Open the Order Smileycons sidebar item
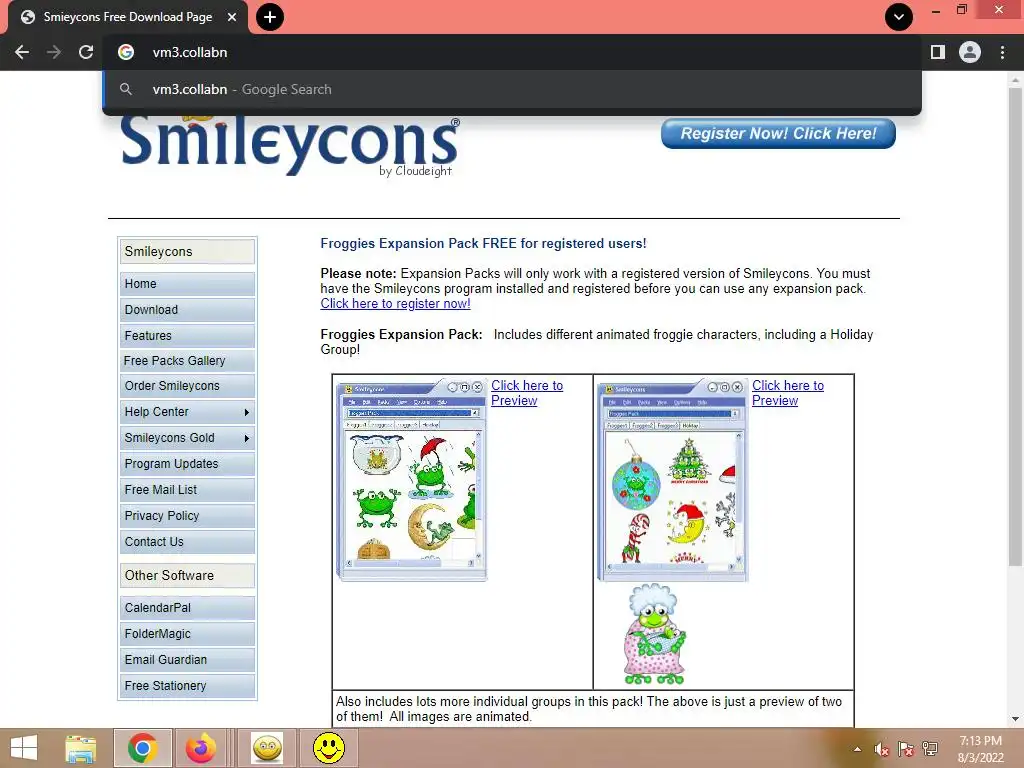 coord(187,386)
